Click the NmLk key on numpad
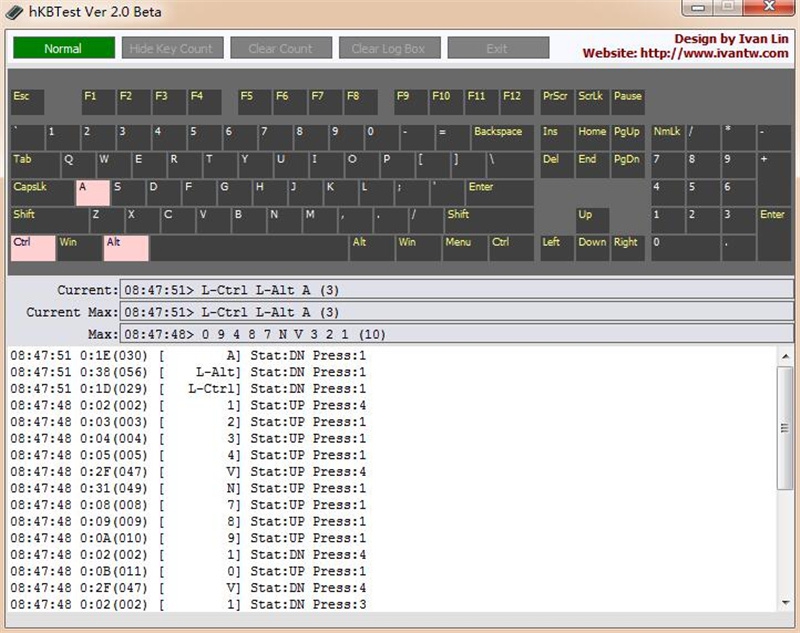 666,137
